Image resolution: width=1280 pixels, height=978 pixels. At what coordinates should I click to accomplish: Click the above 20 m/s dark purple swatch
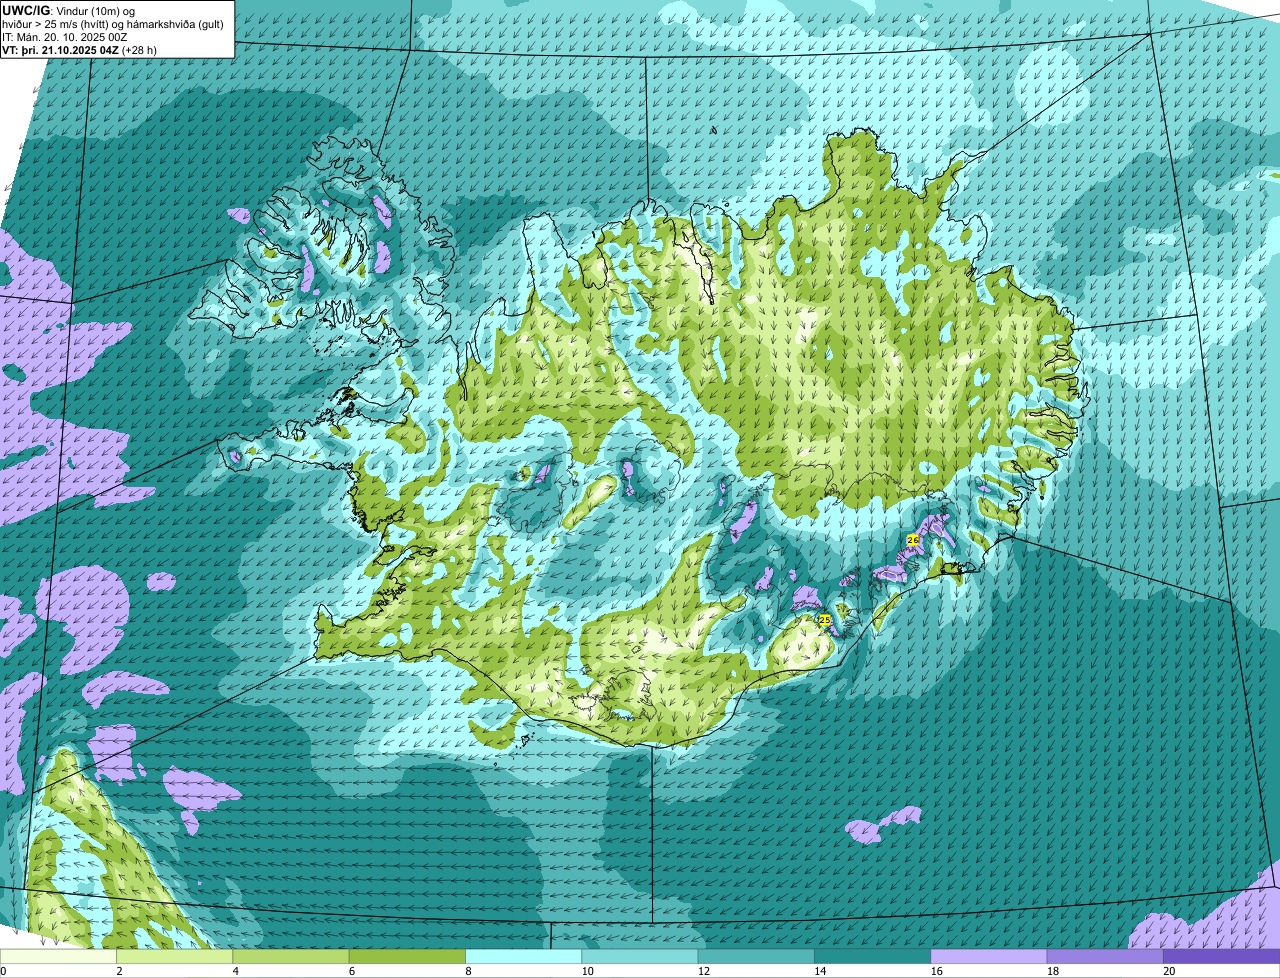pyautogui.click(x=1221, y=957)
